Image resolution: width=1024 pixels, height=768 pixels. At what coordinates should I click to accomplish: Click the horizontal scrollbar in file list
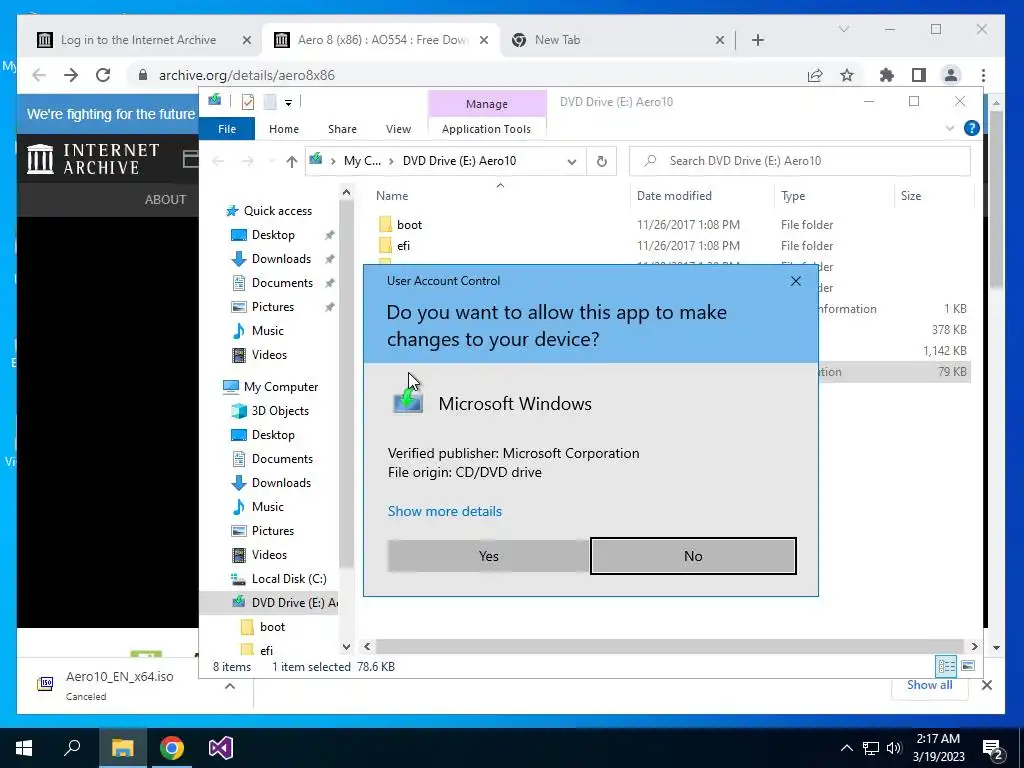[x=670, y=647]
